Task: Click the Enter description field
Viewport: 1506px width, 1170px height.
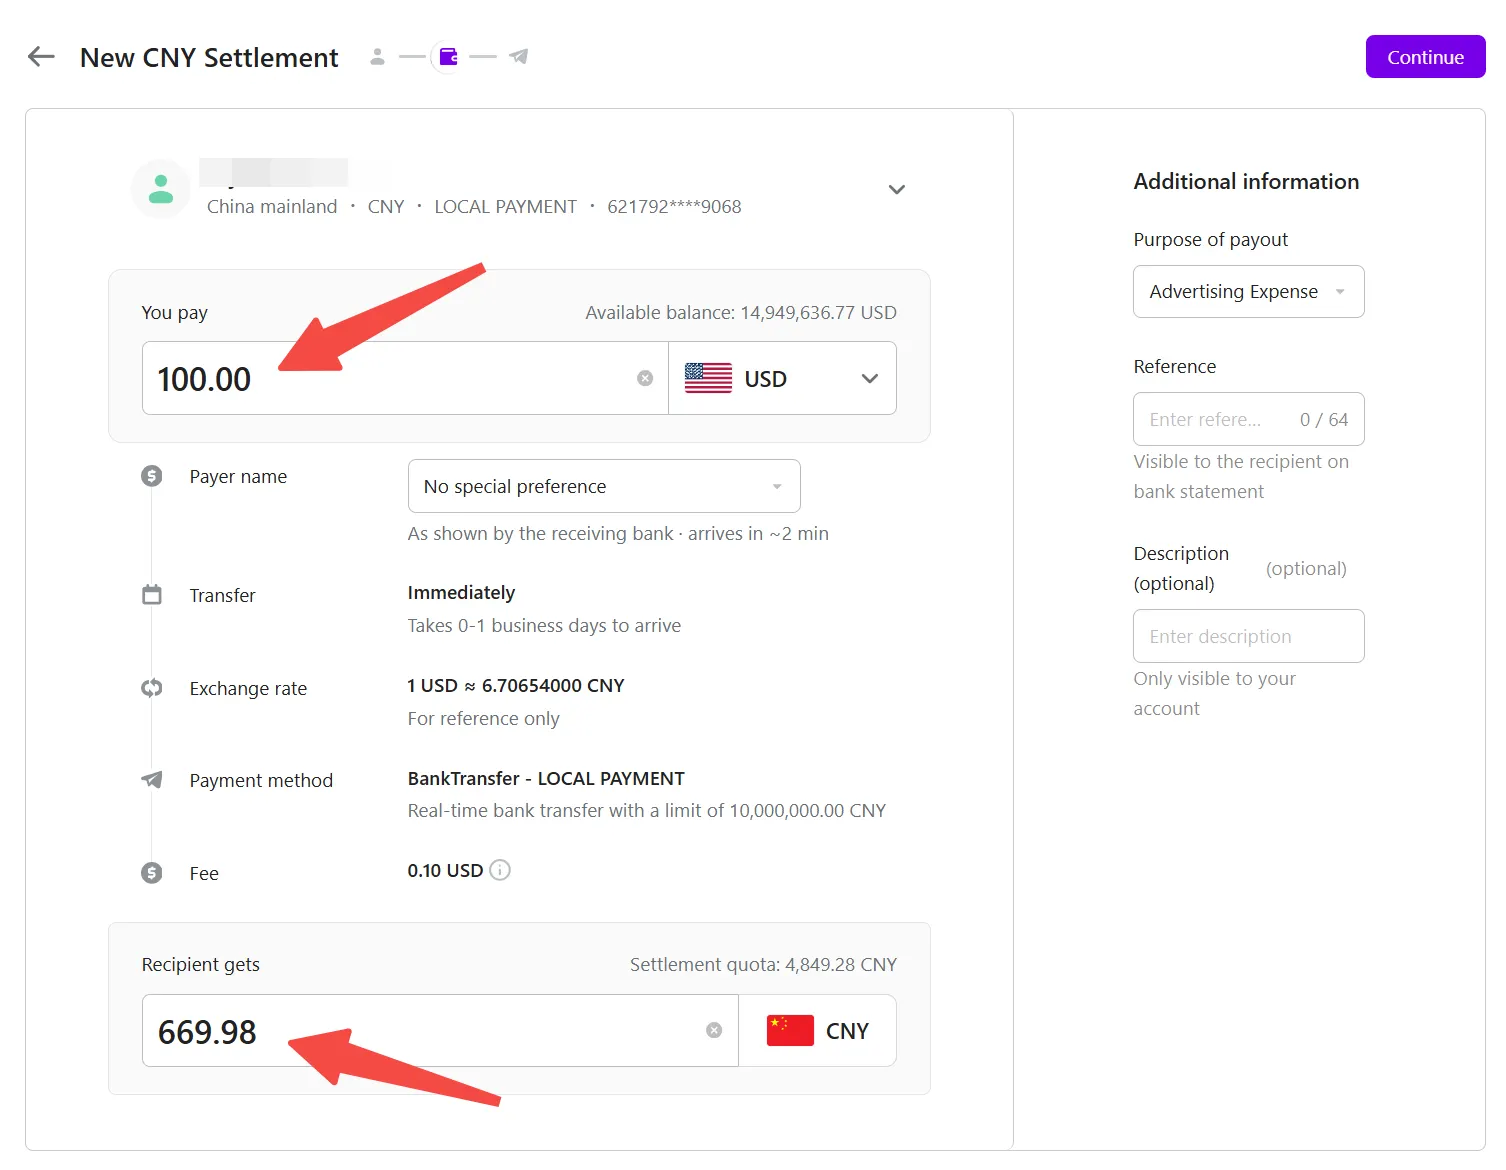Action: [1248, 636]
